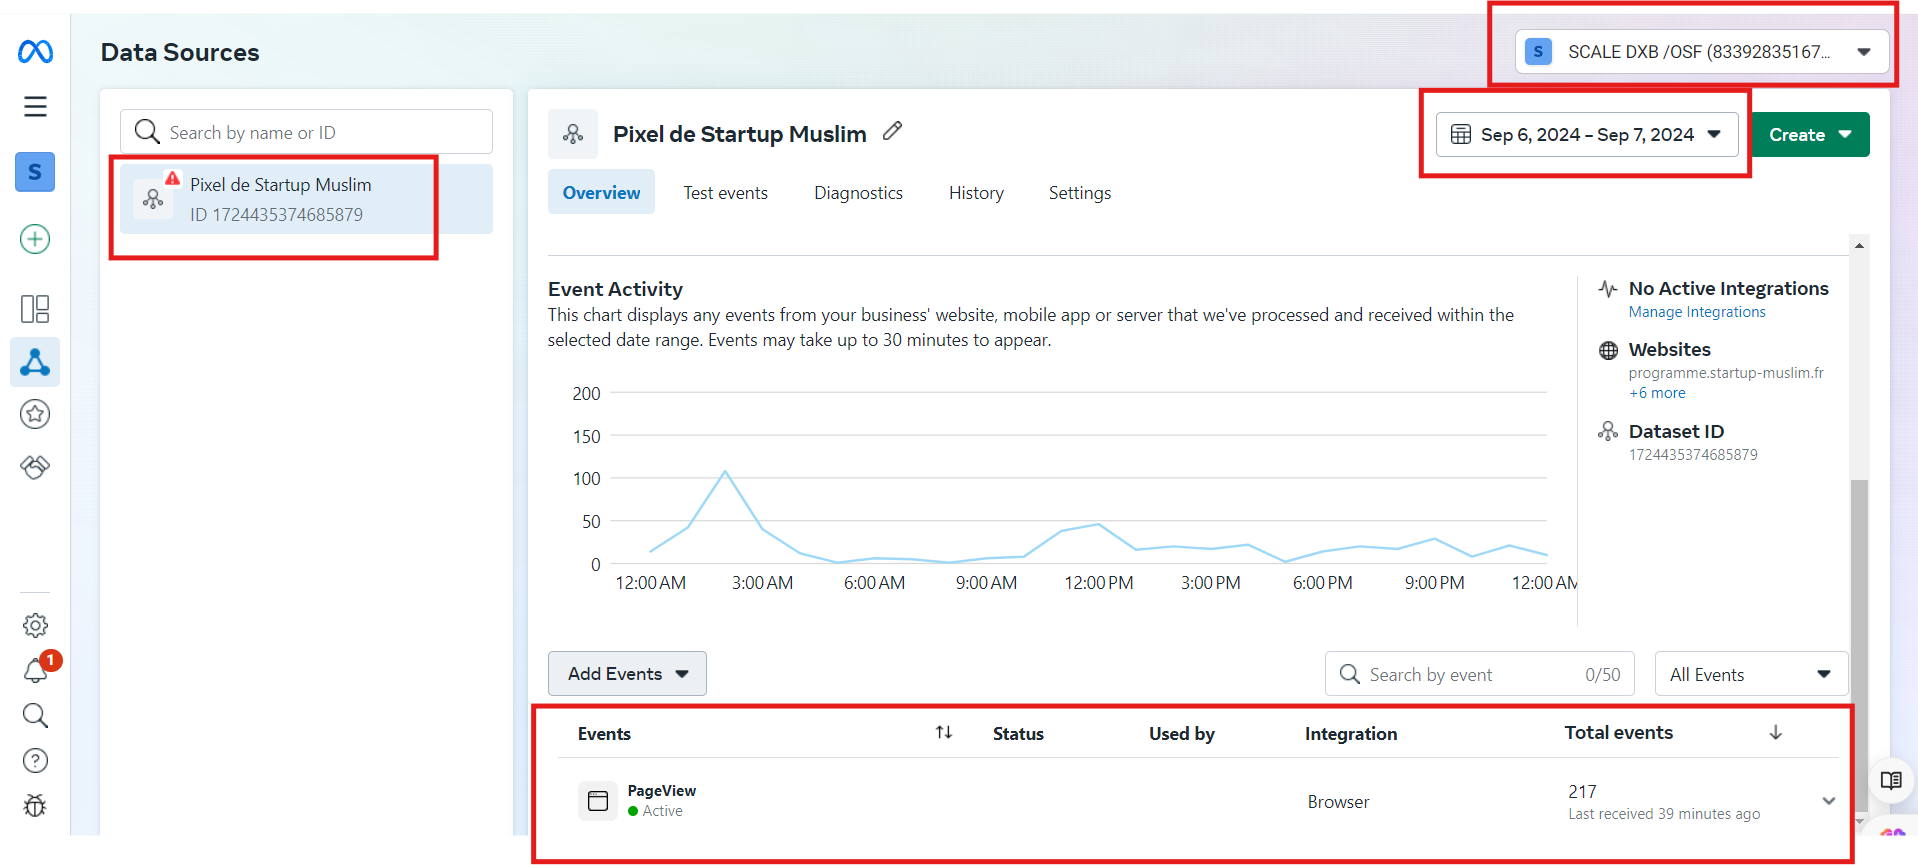Switch to the Diagnostics tab
Viewport: 1918px width, 865px height.
(x=858, y=193)
